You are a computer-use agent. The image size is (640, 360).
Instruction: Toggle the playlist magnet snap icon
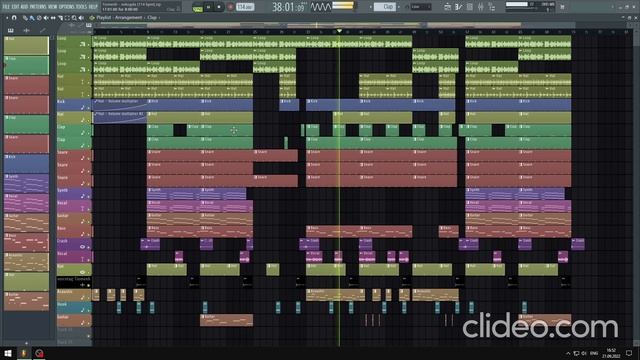coord(14,18)
